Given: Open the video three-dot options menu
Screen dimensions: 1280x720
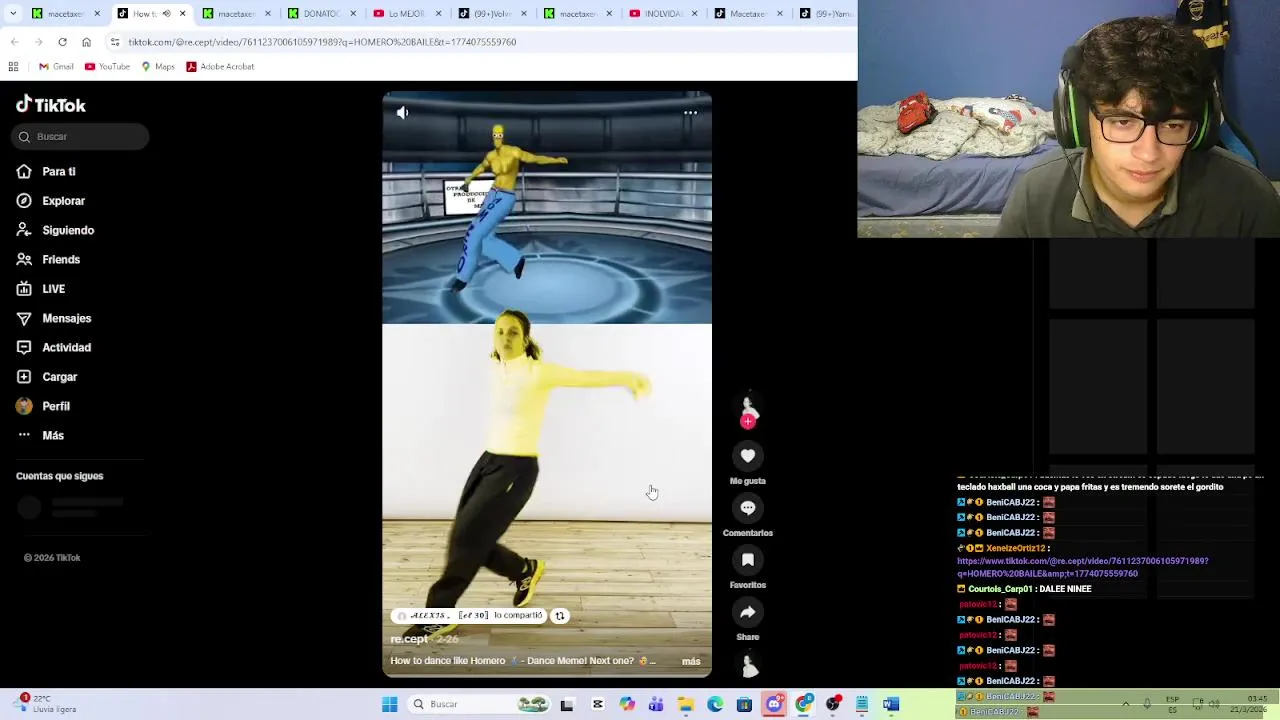Looking at the screenshot, I should pos(690,113).
